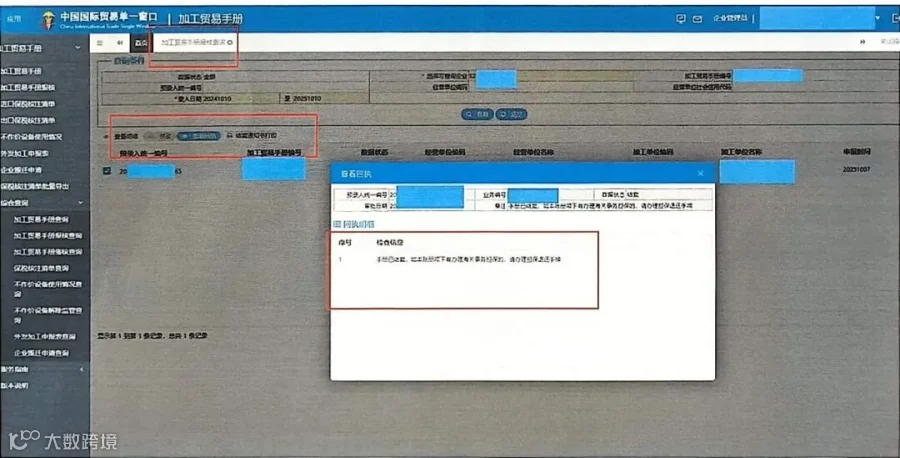Select 加工贸易手册查询 under 综合查询
This screenshot has width=900, height=458.
click(41, 219)
